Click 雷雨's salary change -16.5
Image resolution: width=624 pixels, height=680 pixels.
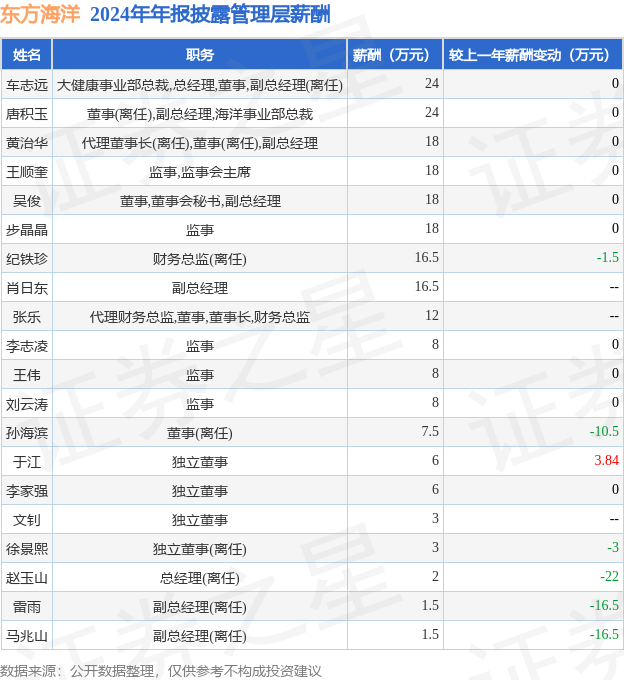point(604,605)
